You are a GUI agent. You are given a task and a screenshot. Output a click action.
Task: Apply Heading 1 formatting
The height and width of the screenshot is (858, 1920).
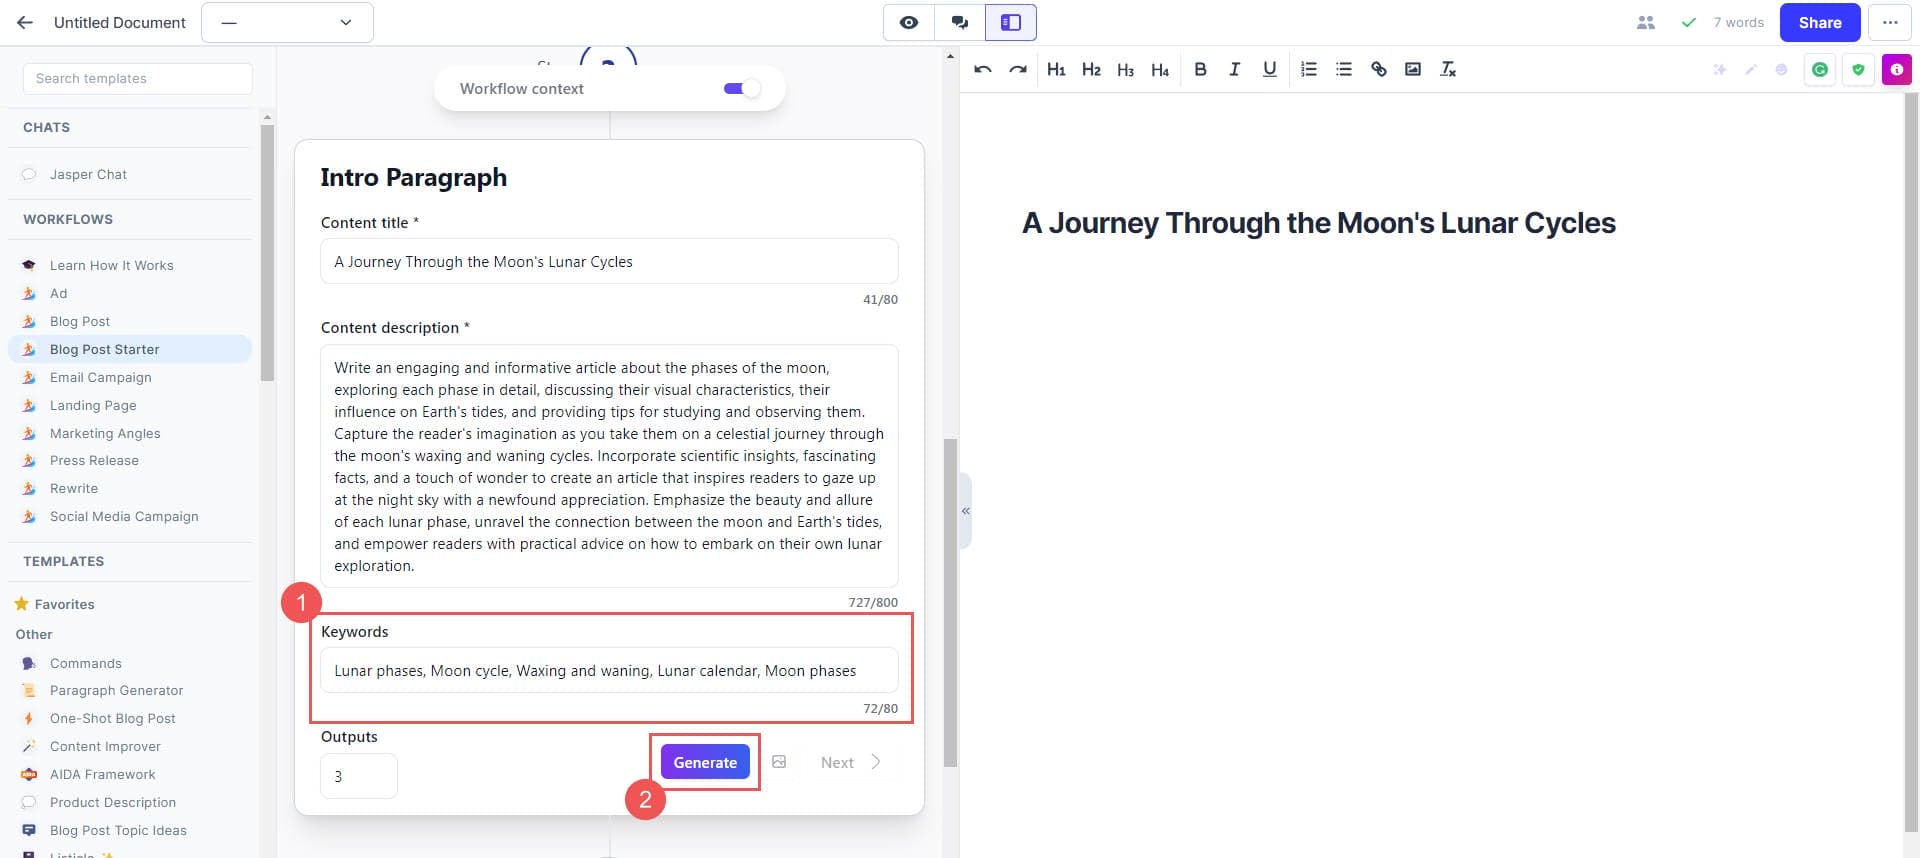1056,69
